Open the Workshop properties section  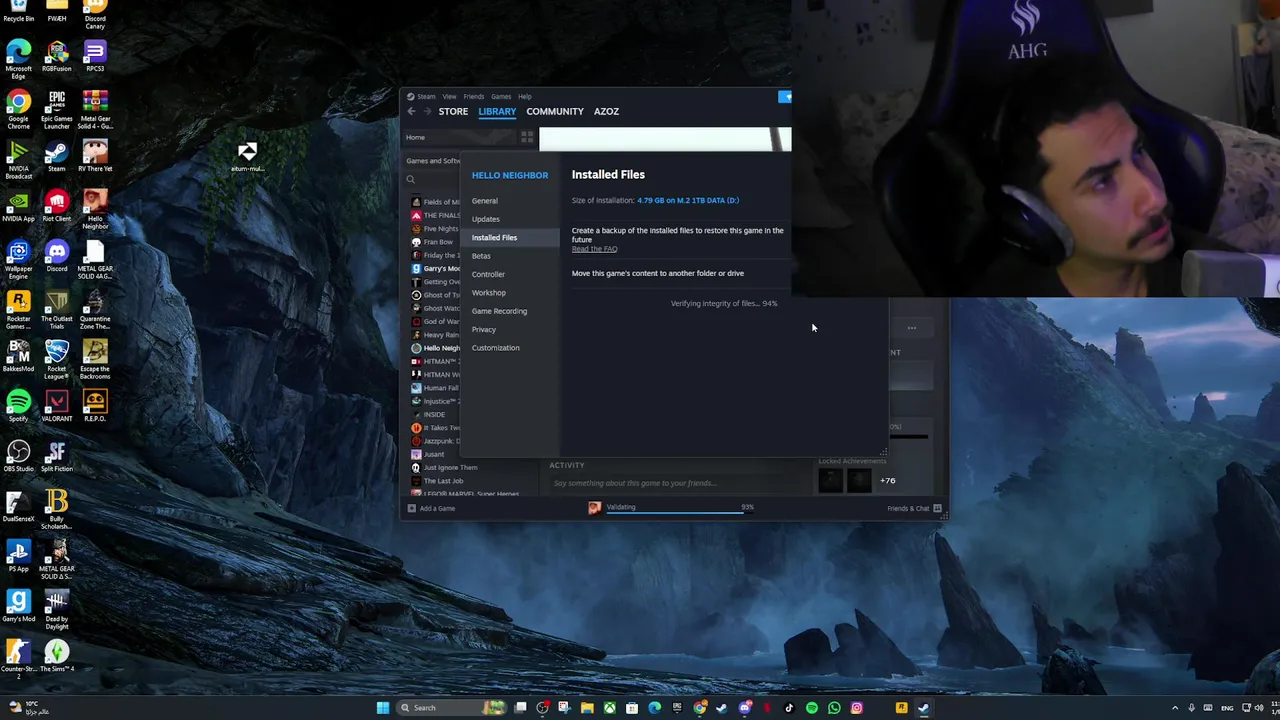pyautogui.click(x=489, y=293)
